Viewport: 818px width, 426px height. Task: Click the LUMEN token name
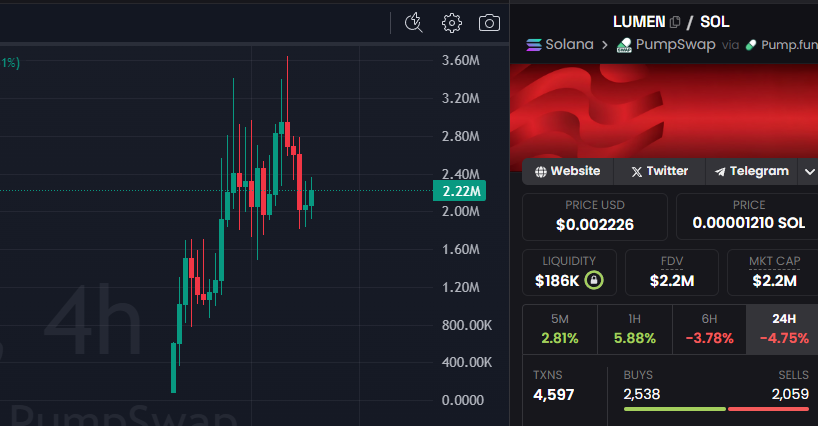[x=639, y=22]
